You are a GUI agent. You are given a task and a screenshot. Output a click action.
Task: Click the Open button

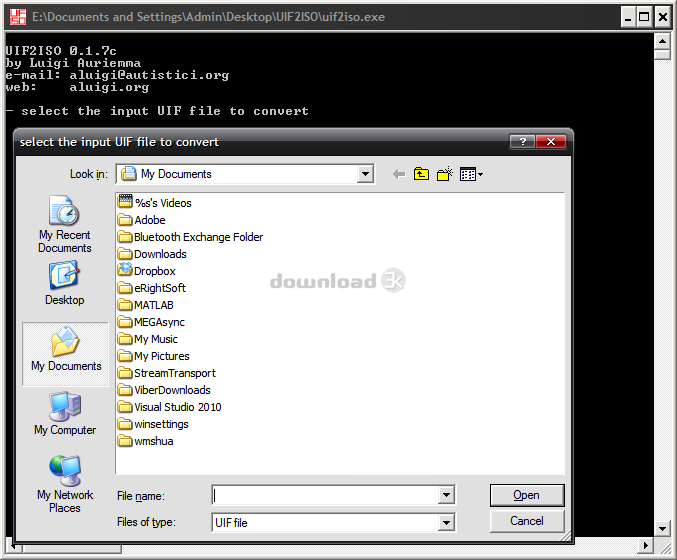coord(527,495)
